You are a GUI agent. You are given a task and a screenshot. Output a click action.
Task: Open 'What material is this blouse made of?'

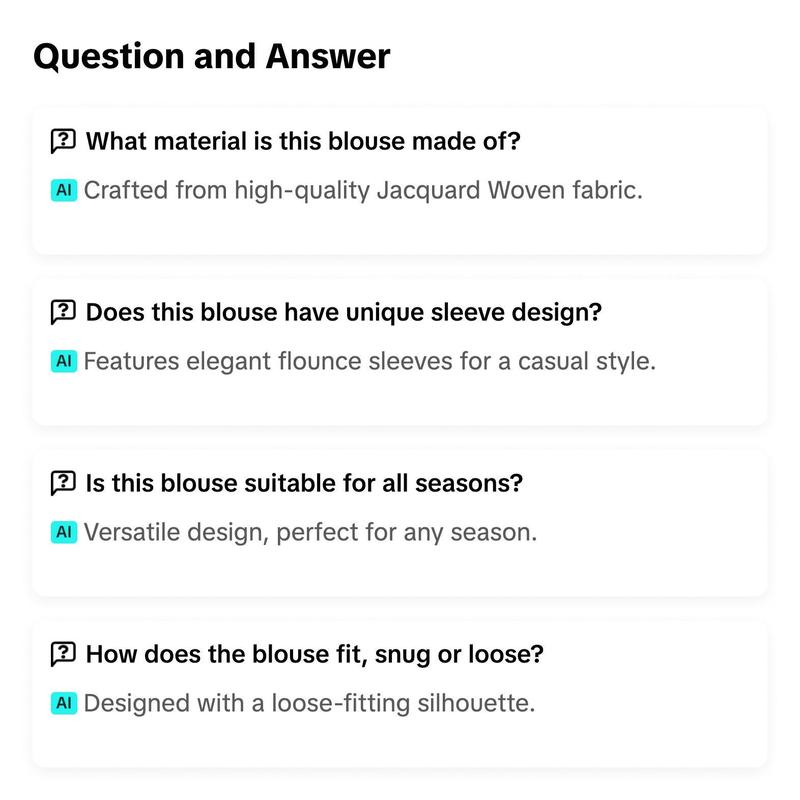click(303, 141)
